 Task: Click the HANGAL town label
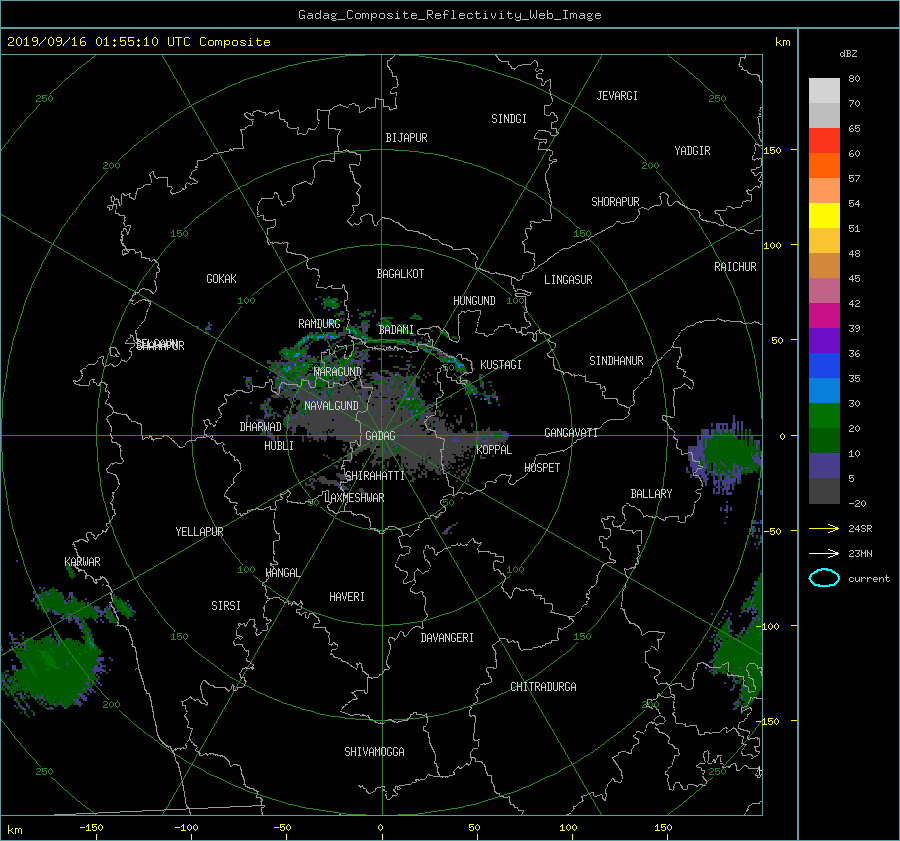click(282, 573)
